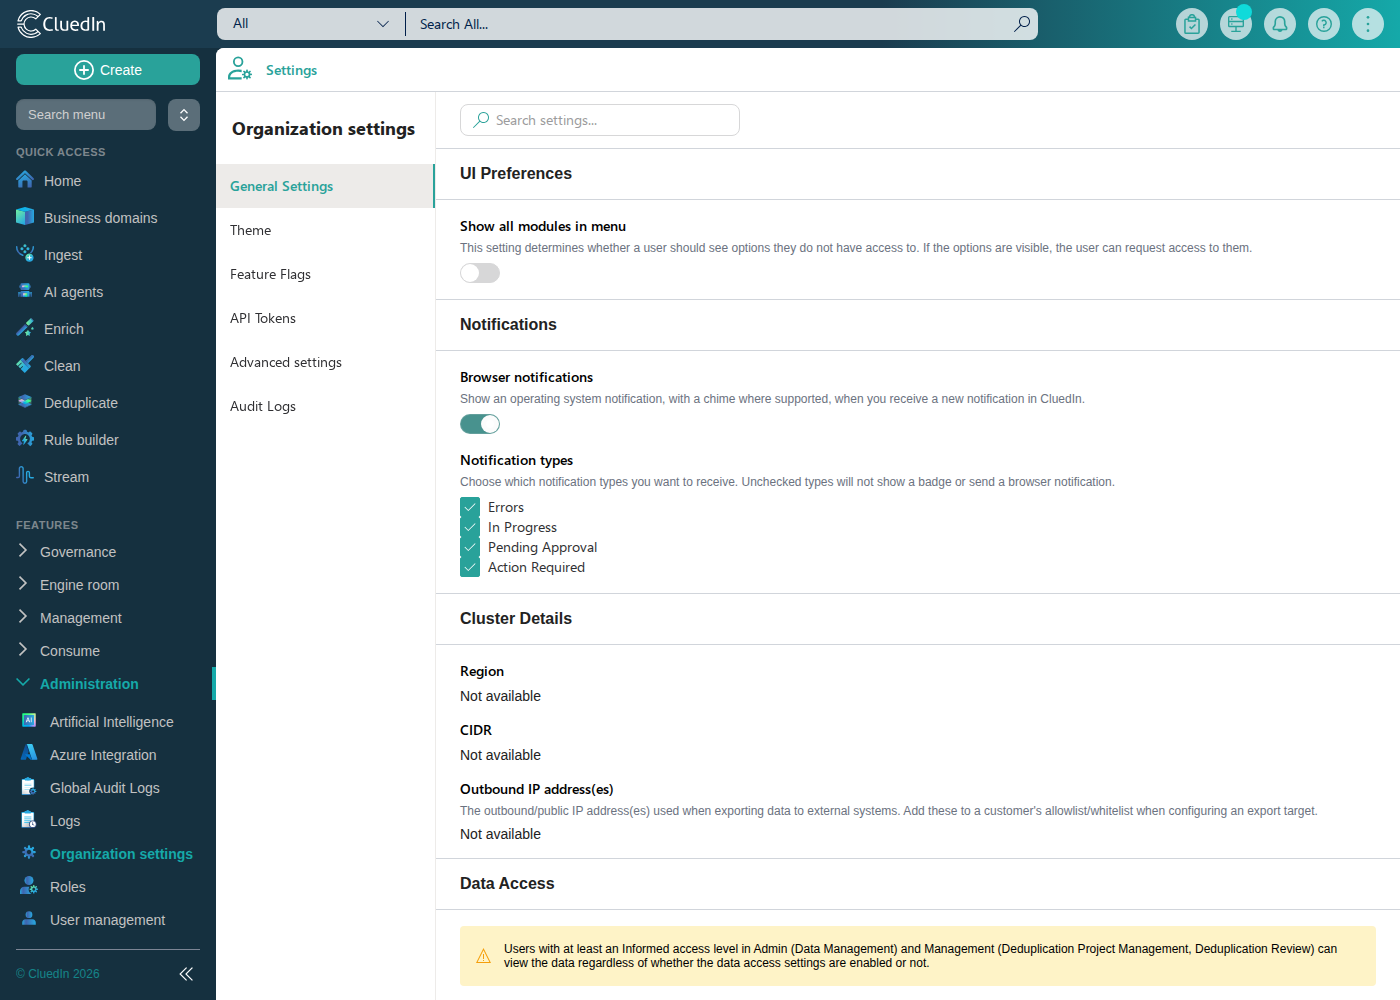Screen dimensions: 1400x1000
Task: Open the All search scope dropdown
Action: click(x=310, y=24)
